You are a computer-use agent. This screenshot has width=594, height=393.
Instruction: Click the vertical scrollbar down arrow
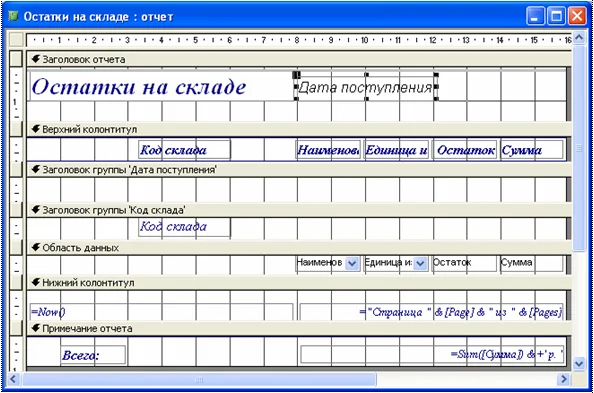click(579, 364)
